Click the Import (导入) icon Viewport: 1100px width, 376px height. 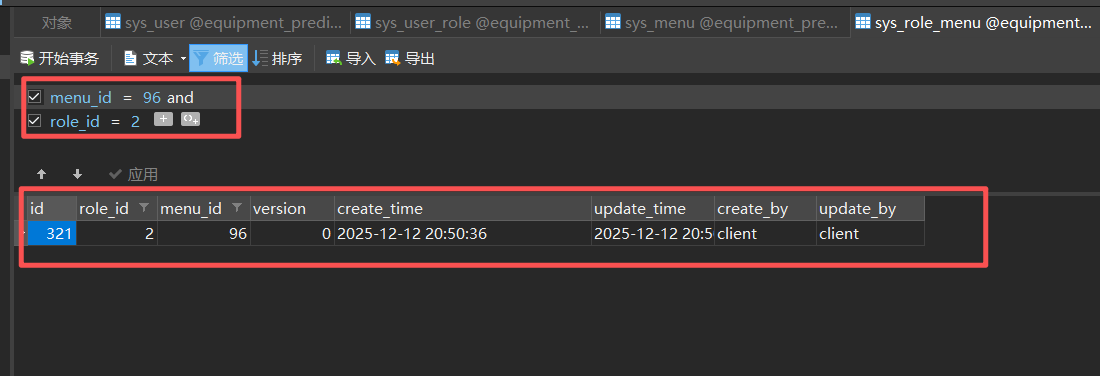pyautogui.click(x=334, y=58)
